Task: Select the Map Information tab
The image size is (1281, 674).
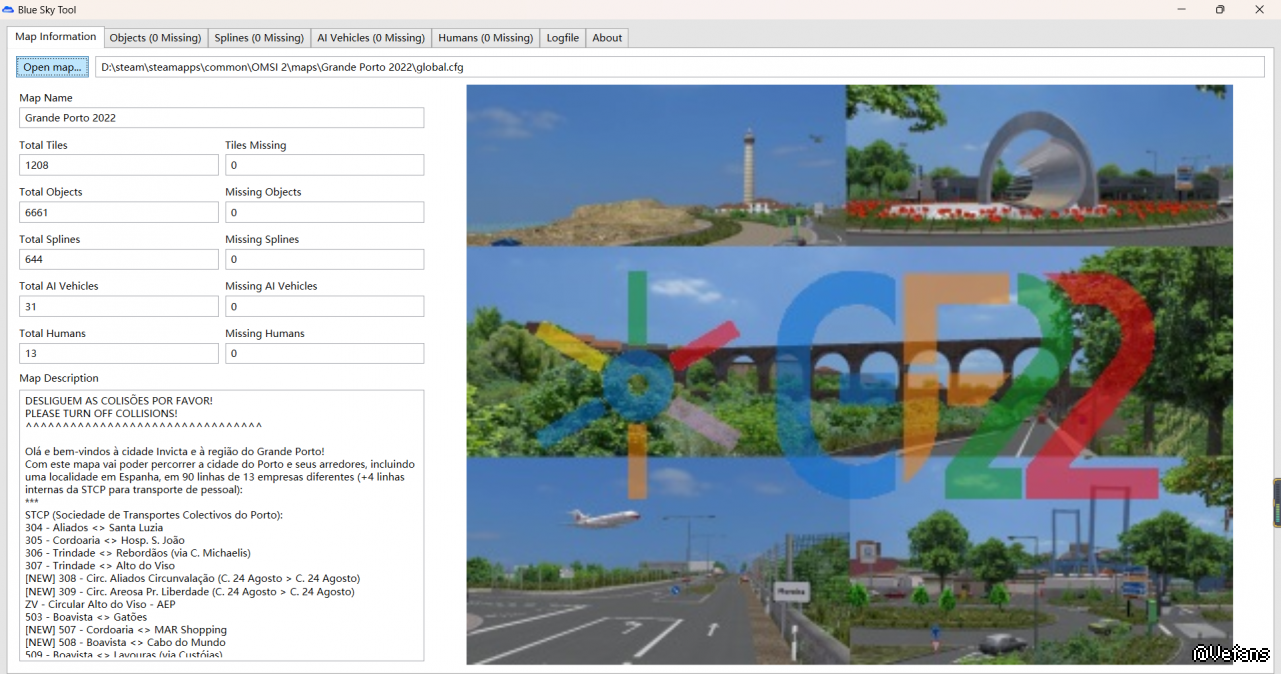Action: pyautogui.click(x=56, y=37)
